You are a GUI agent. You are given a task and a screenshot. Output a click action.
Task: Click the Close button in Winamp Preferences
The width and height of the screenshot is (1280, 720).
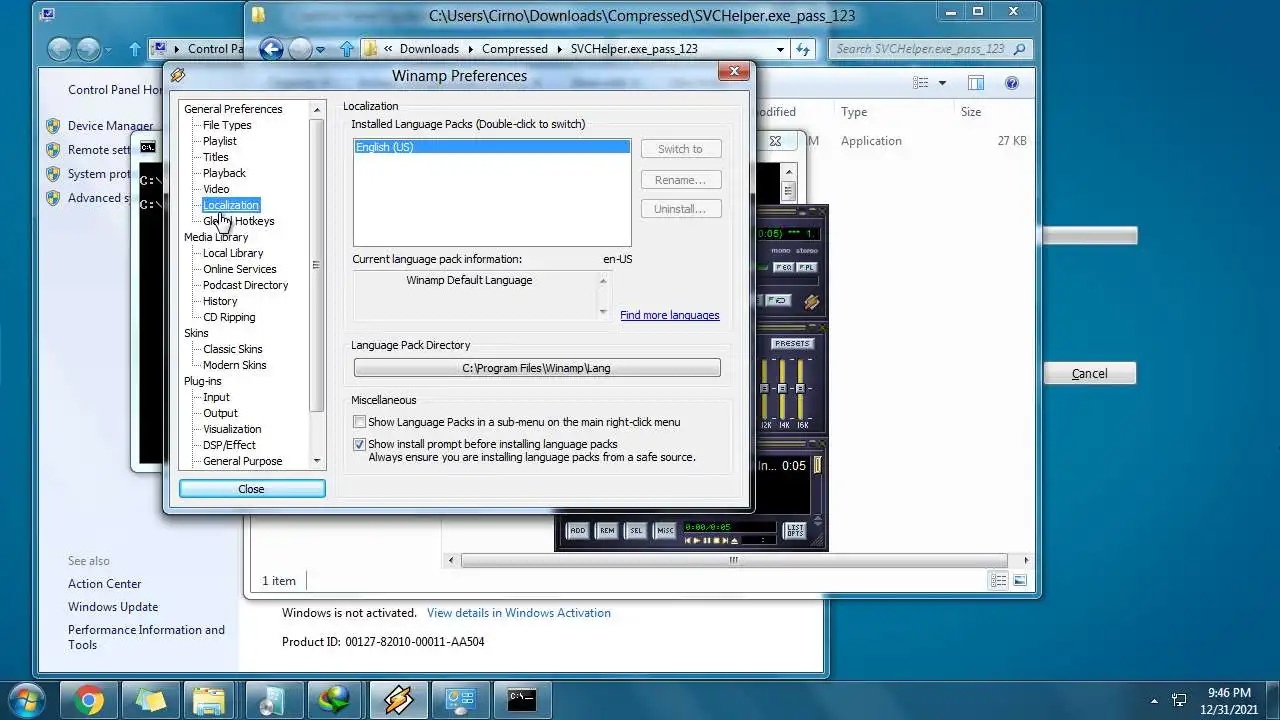pyautogui.click(x=252, y=489)
